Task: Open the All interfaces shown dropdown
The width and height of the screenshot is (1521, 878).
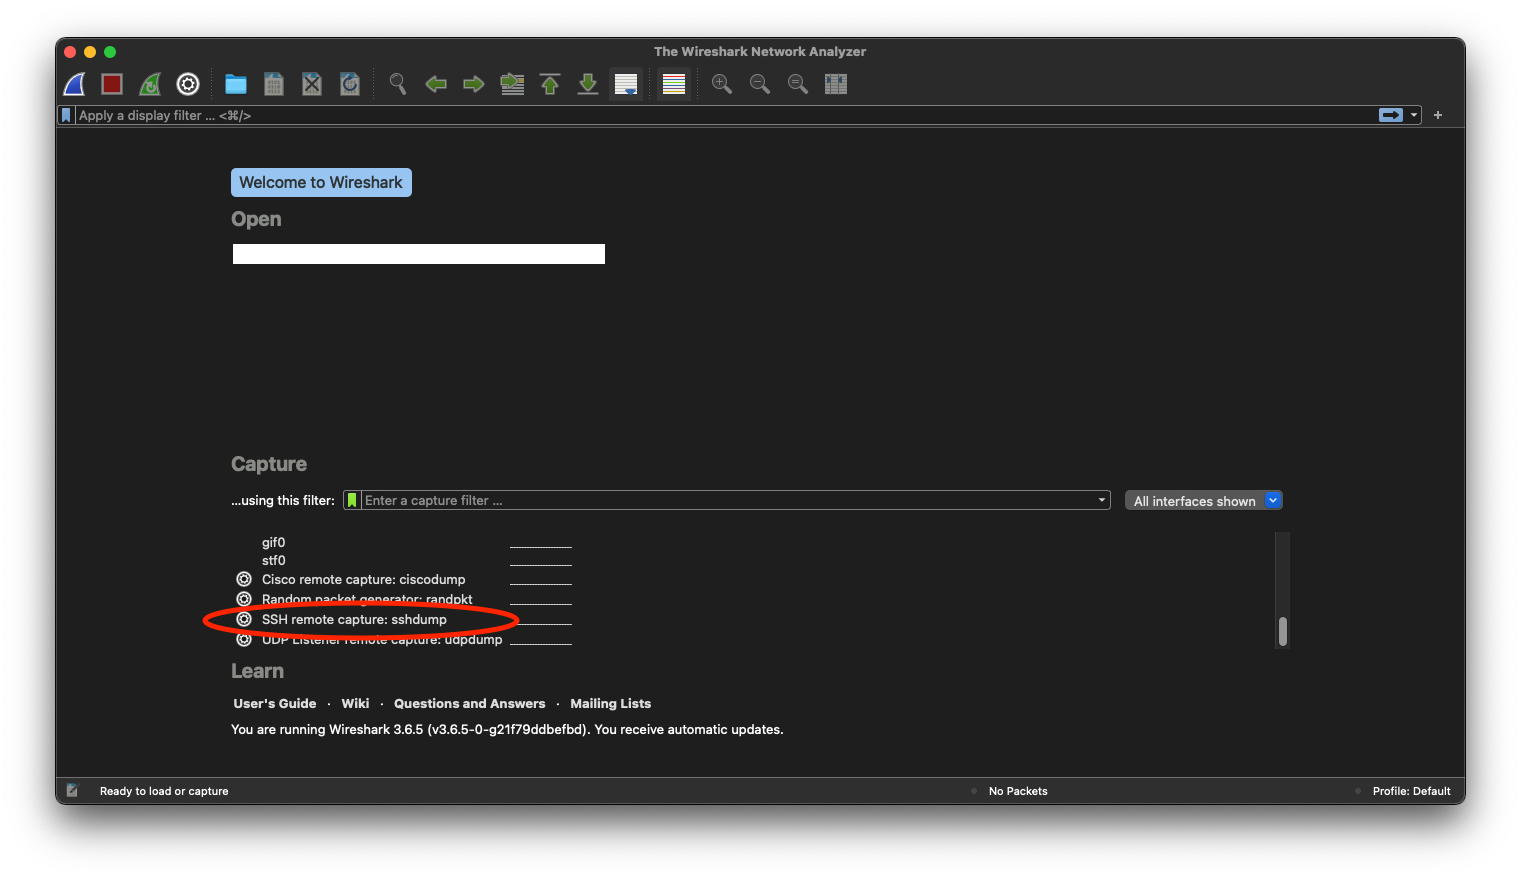Action: point(1203,501)
